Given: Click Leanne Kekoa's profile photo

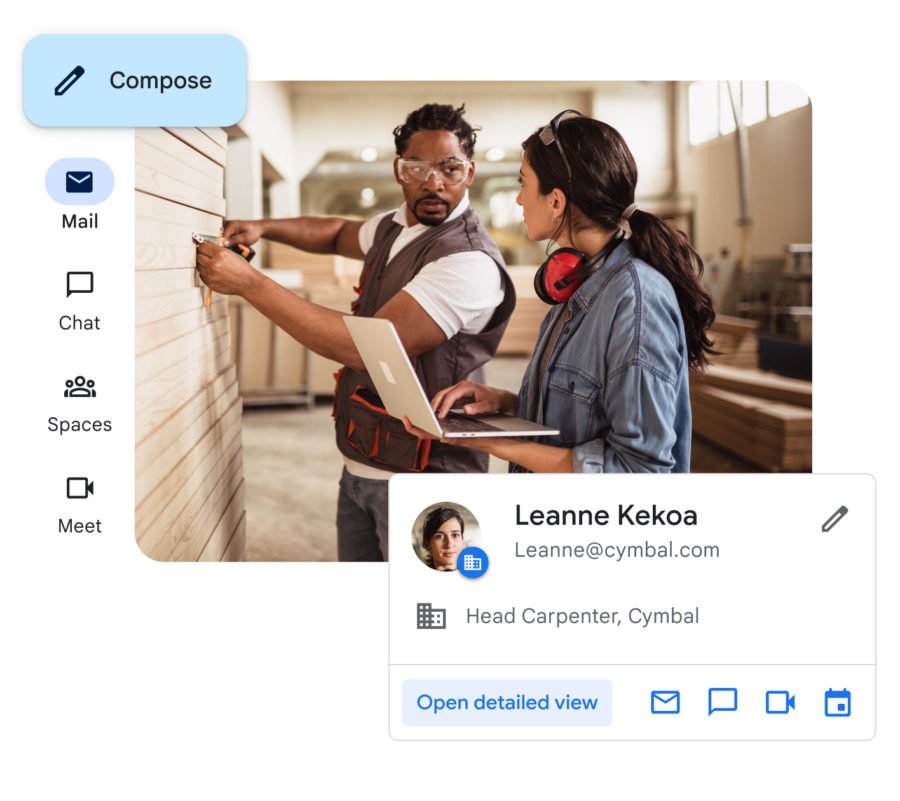Looking at the screenshot, I should (x=446, y=536).
